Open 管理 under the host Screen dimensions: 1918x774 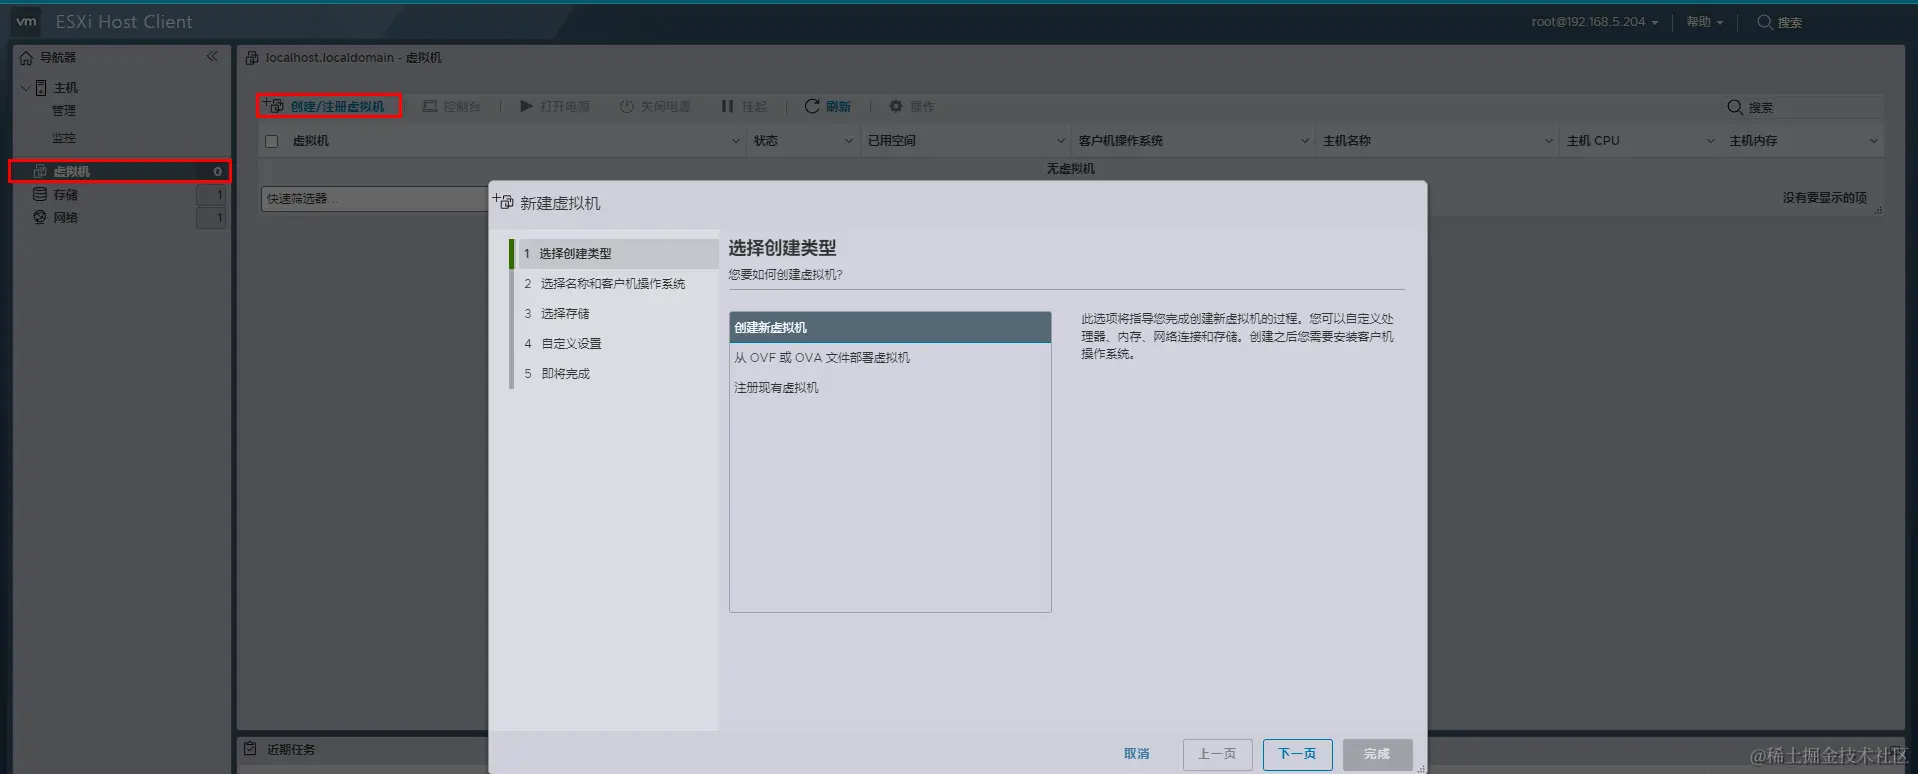64,111
